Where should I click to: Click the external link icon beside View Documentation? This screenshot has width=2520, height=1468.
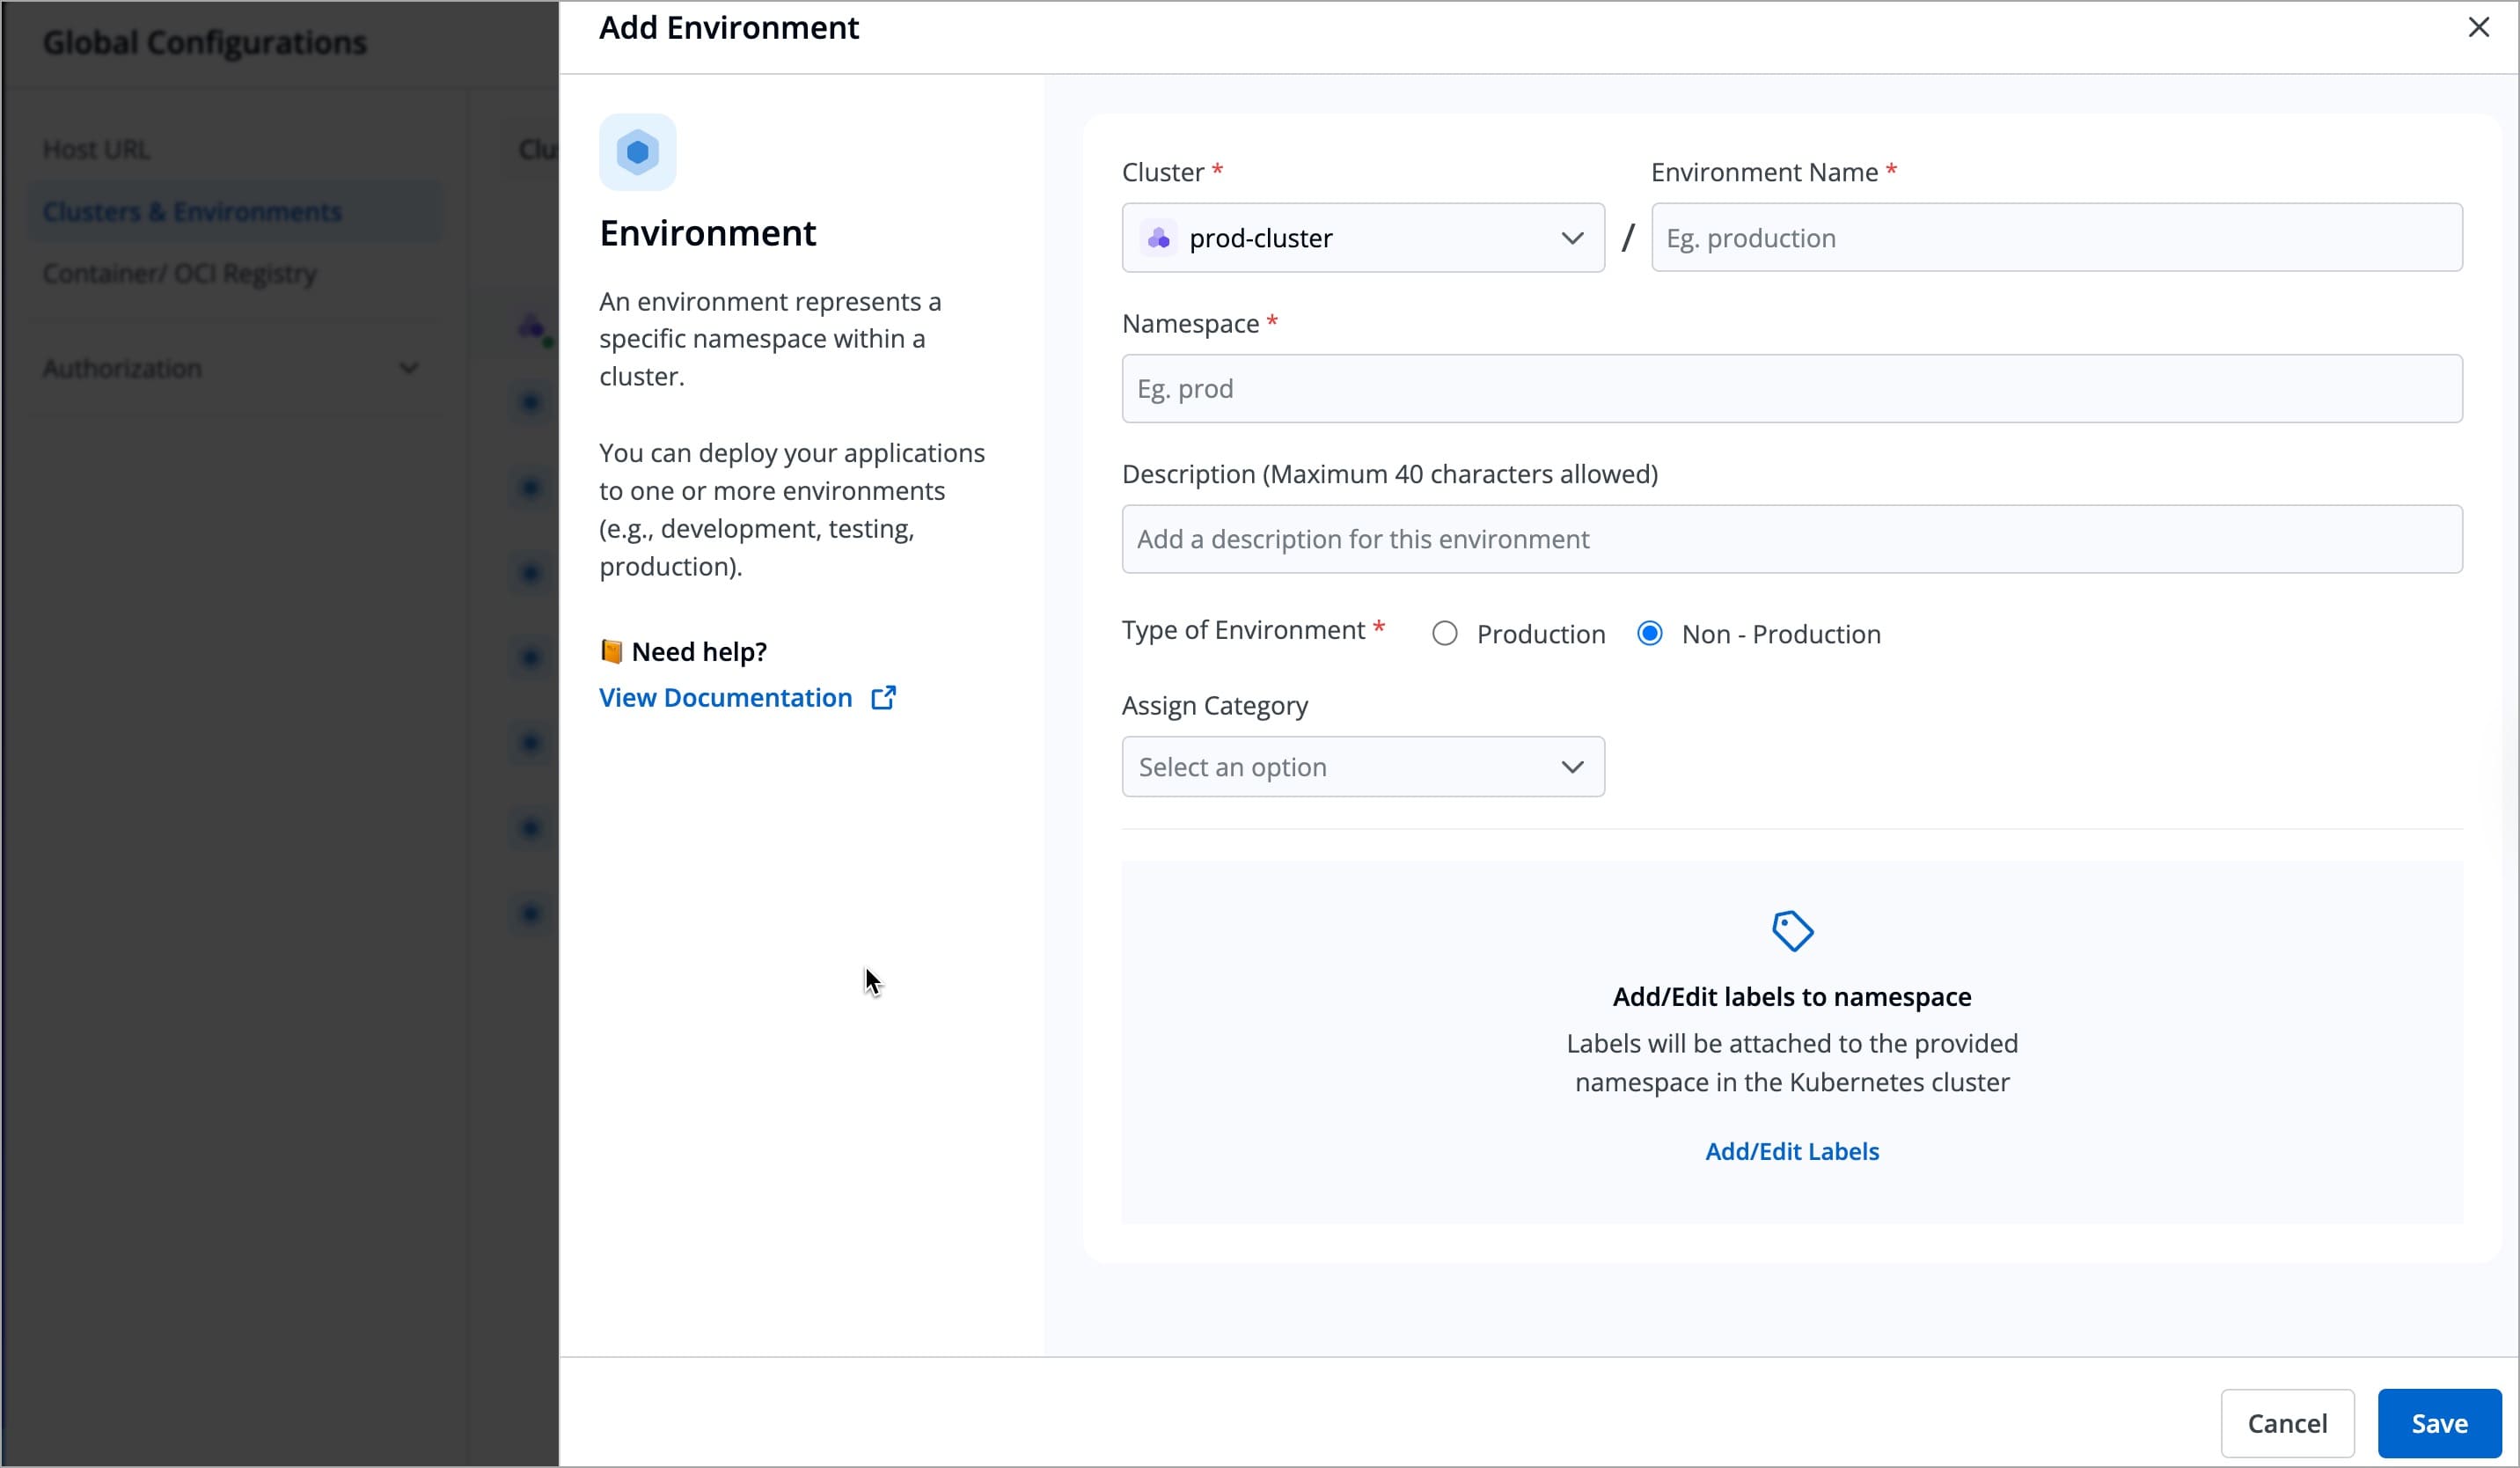883,698
